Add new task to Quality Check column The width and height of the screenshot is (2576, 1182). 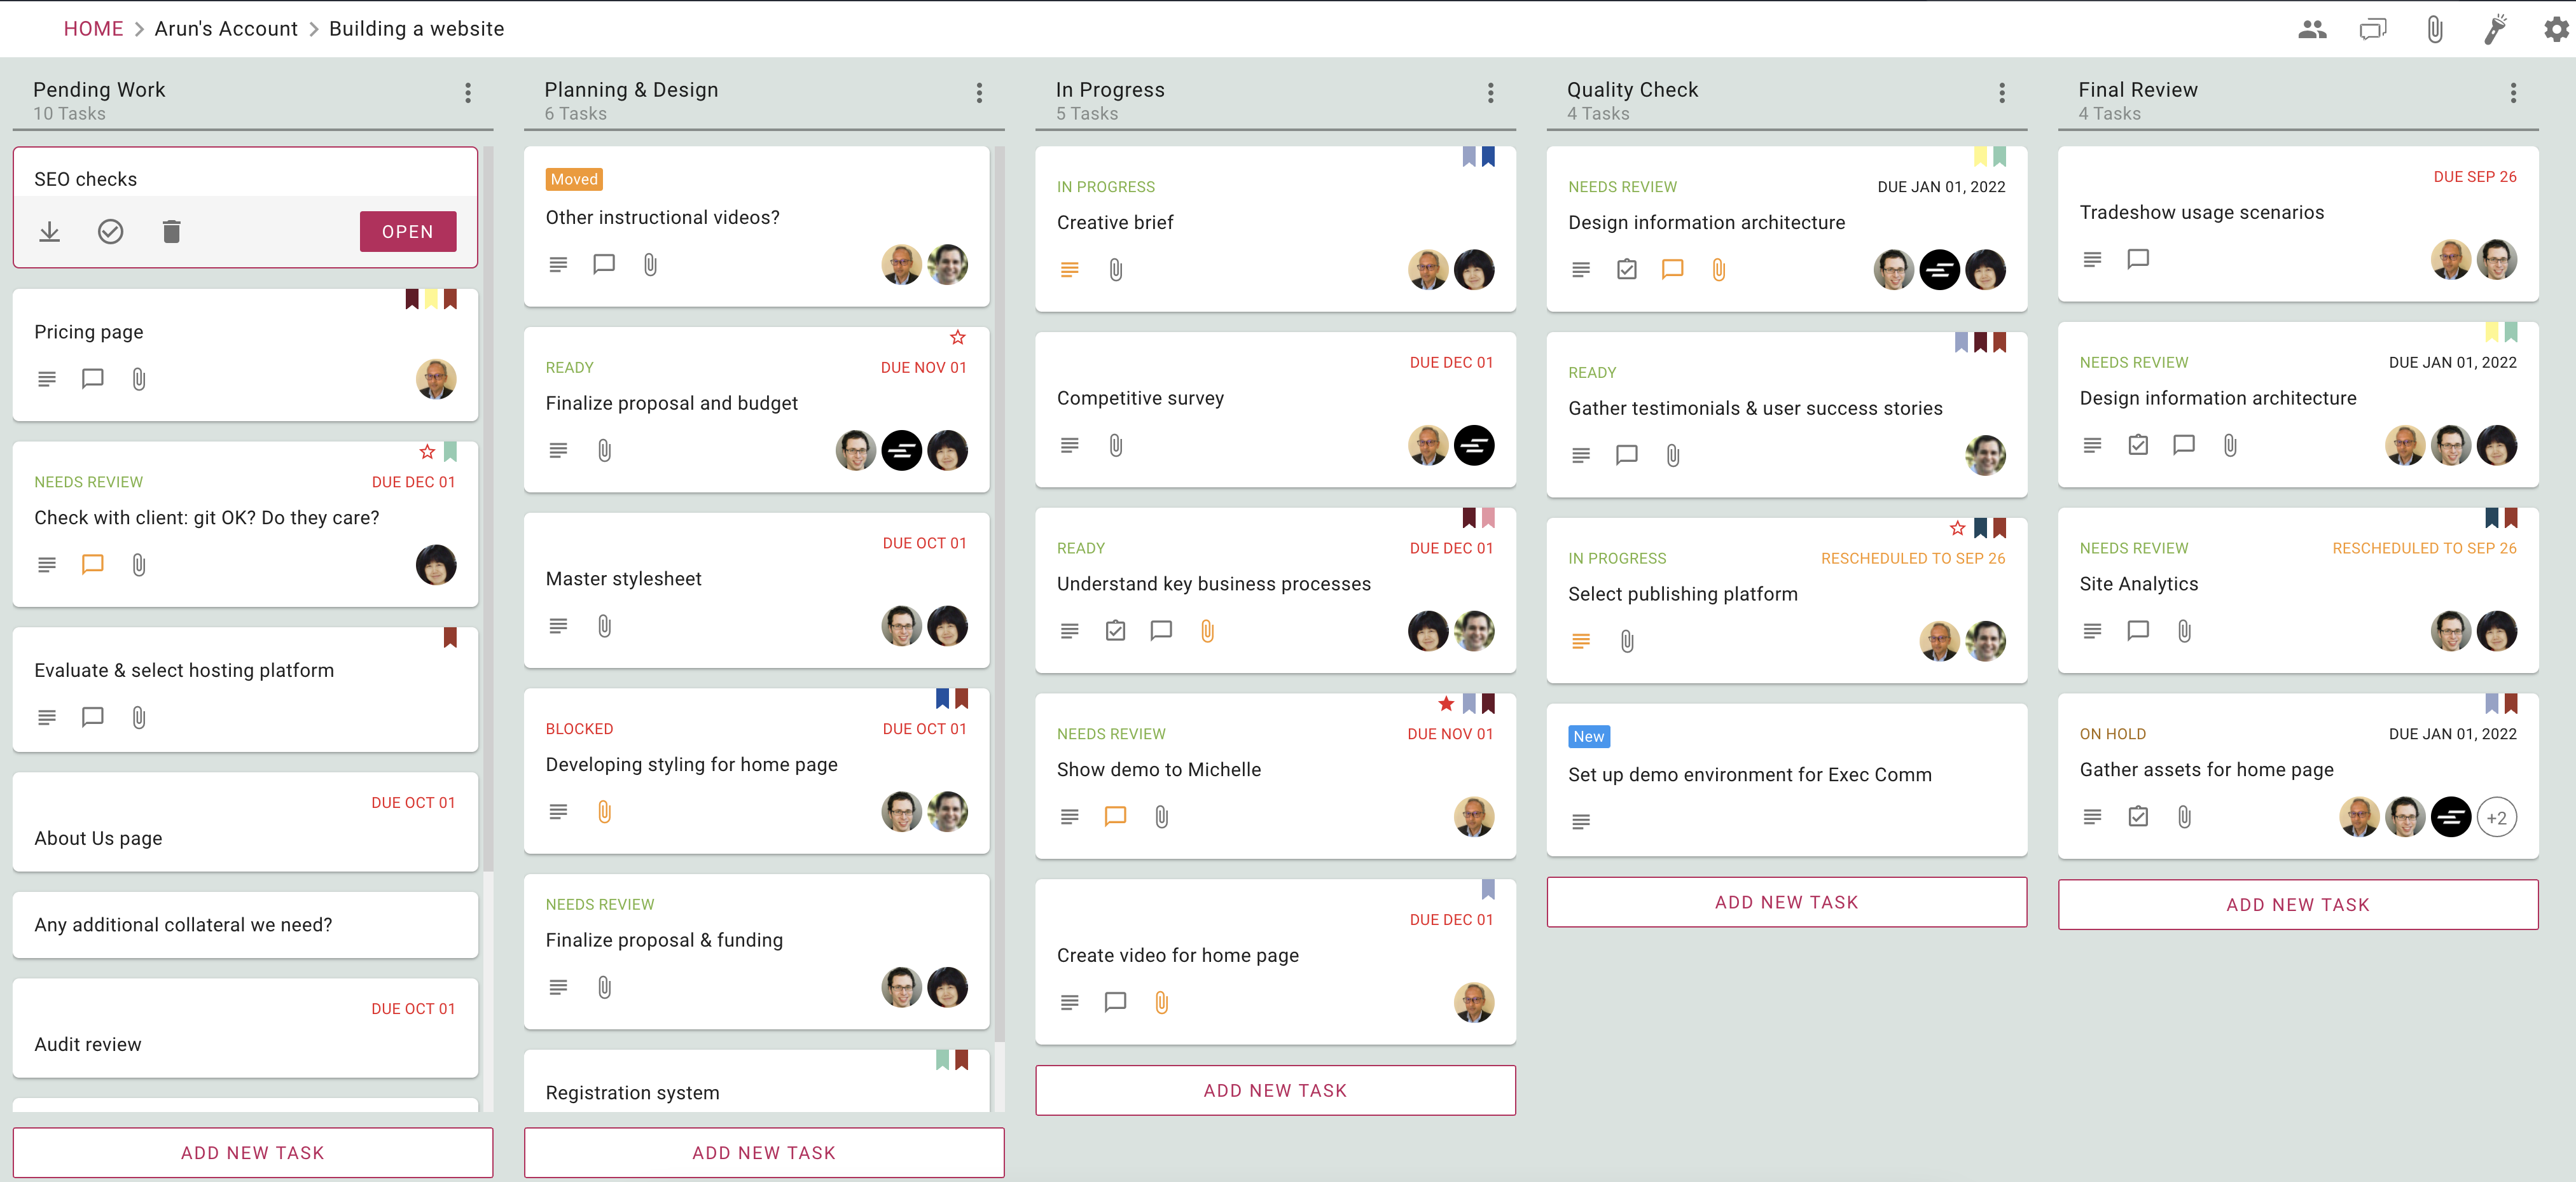pyautogui.click(x=1787, y=903)
